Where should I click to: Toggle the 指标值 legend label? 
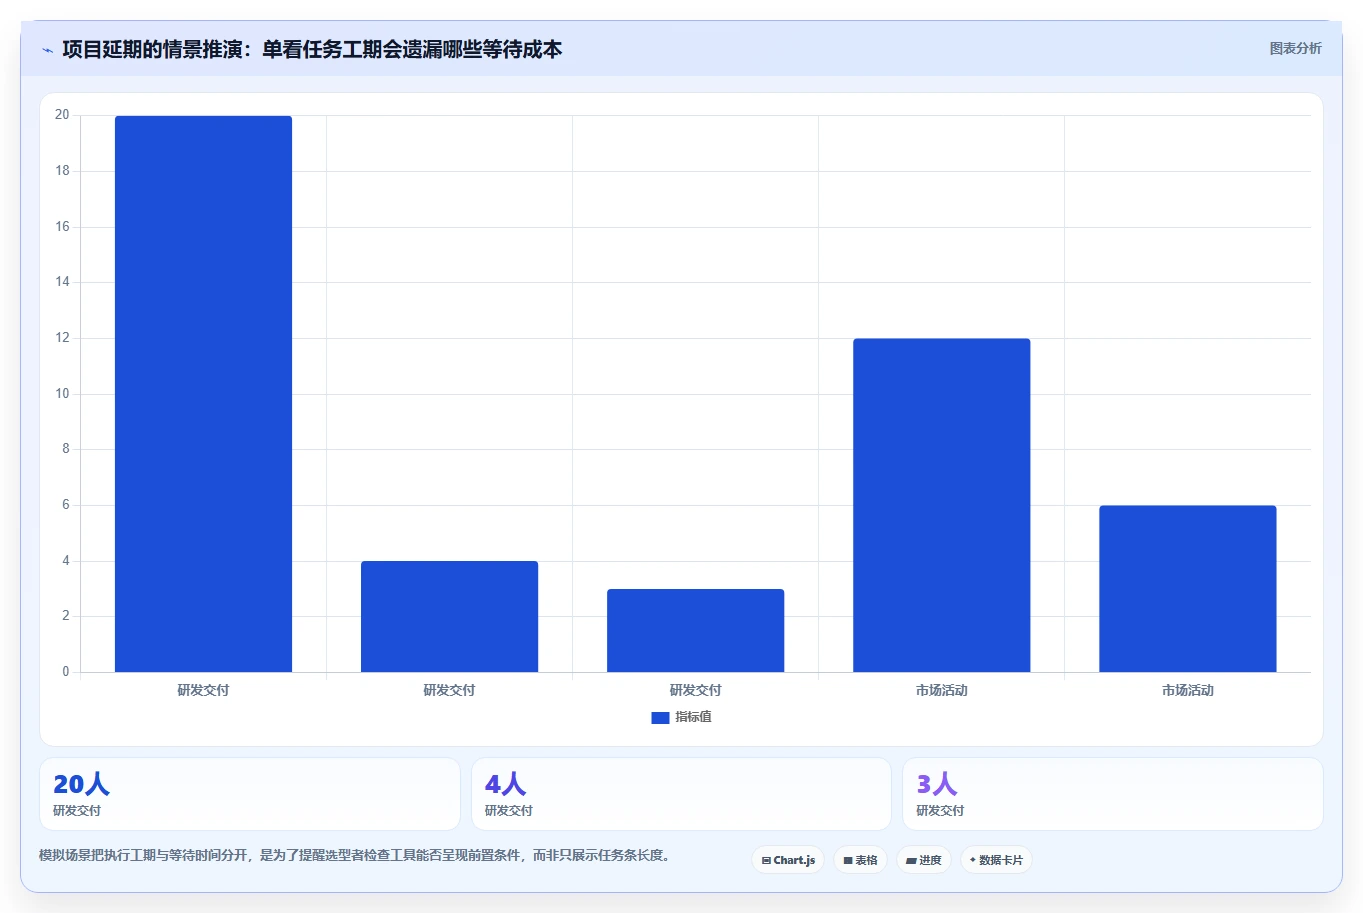pos(693,717)
